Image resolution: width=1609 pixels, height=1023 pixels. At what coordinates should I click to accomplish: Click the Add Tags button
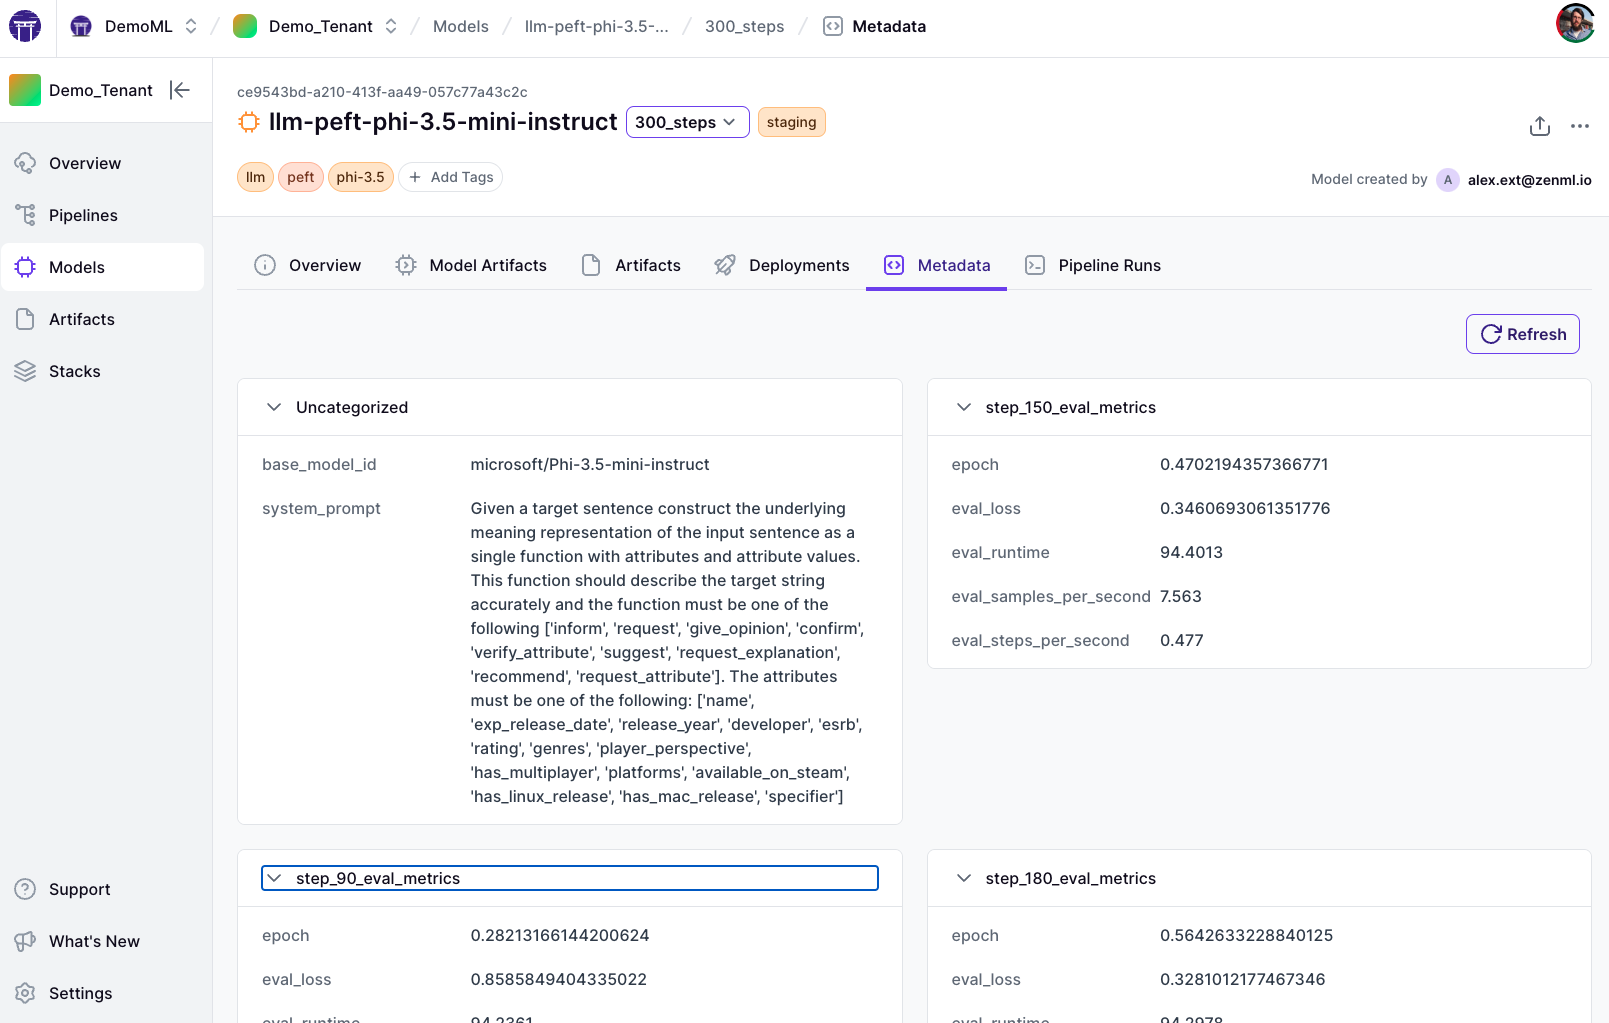(x=450, y=177)
